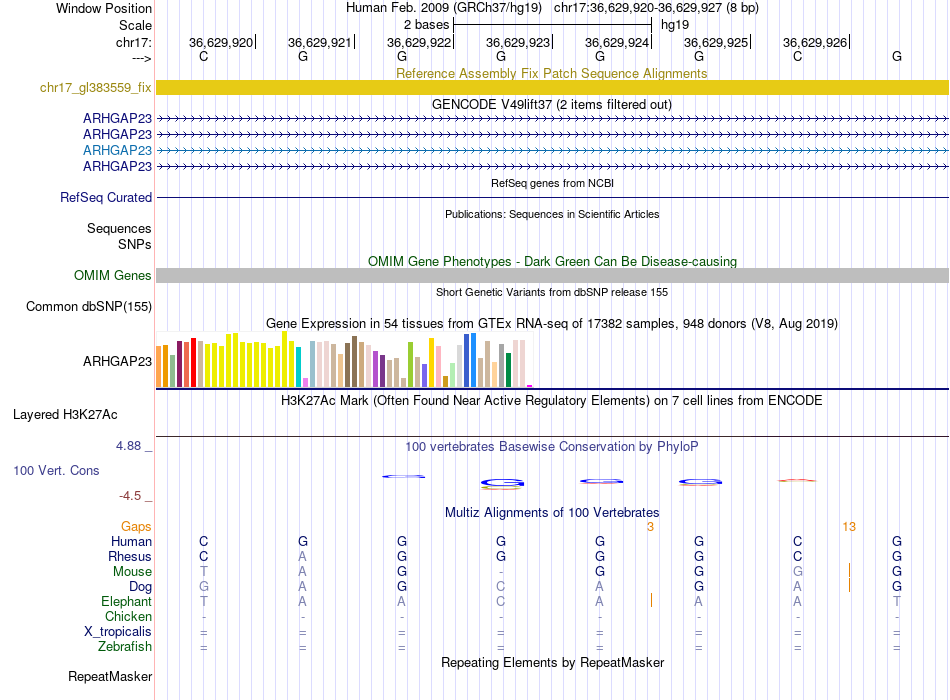Click the ARHGAP23 GTEx expression label

coord(117,361)
